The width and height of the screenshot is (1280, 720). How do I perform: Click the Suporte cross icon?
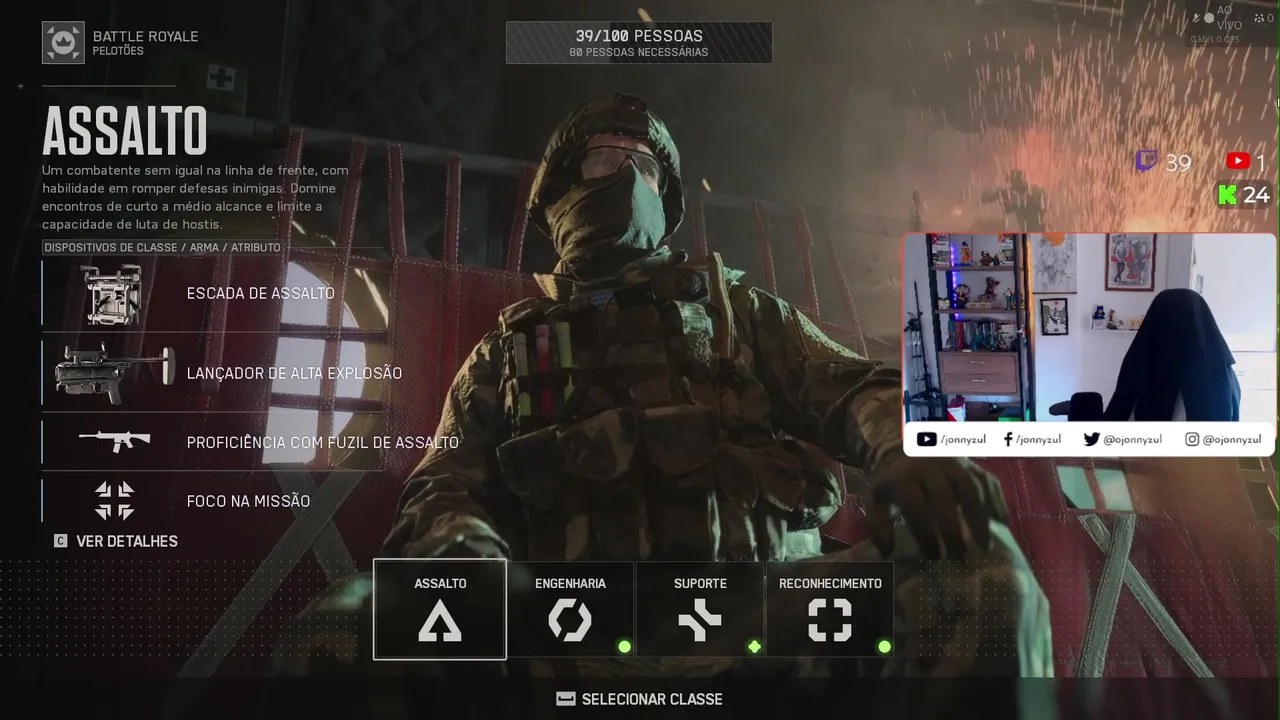[700, 620]
